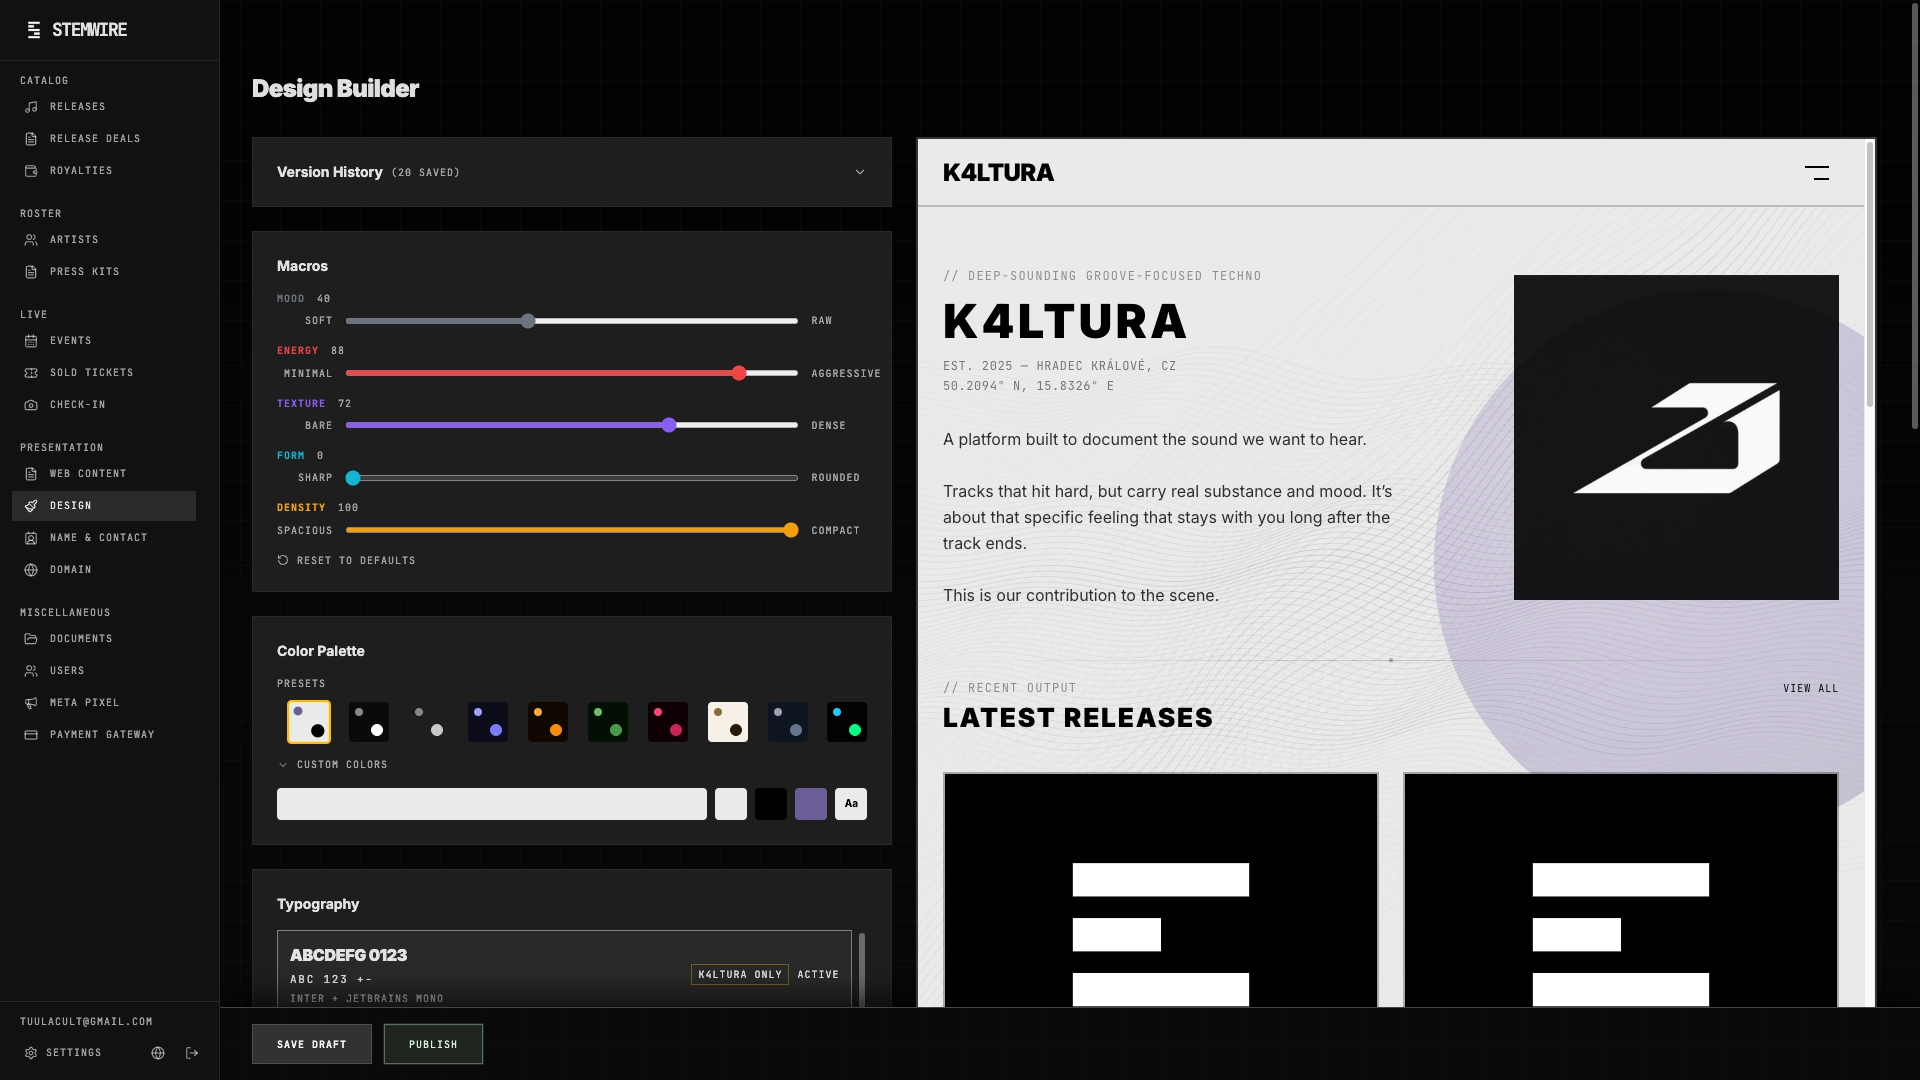
Task: Select the light white preset palette
Action: pos(309,722)
